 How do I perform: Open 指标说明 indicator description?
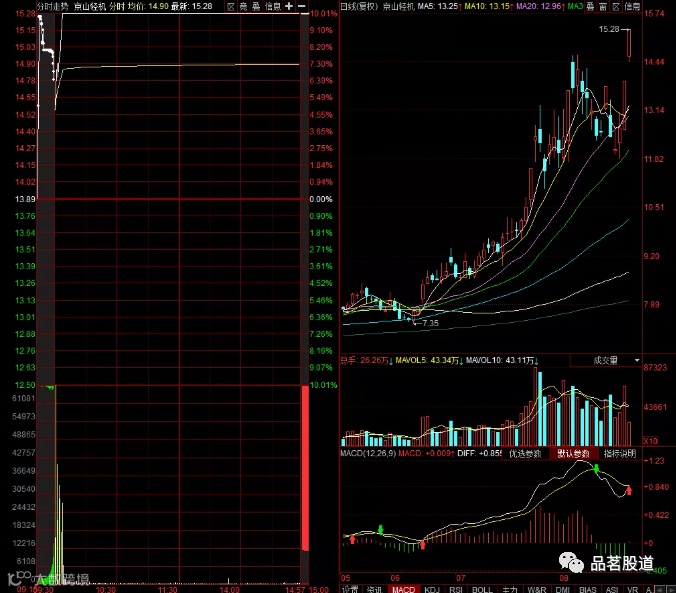tap(620, 454)
